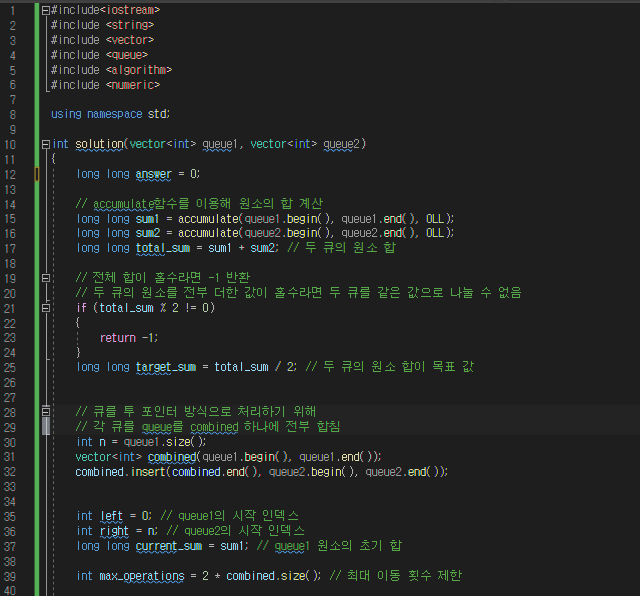Collapse the if statement fold at line 21

tap(46, 308)
